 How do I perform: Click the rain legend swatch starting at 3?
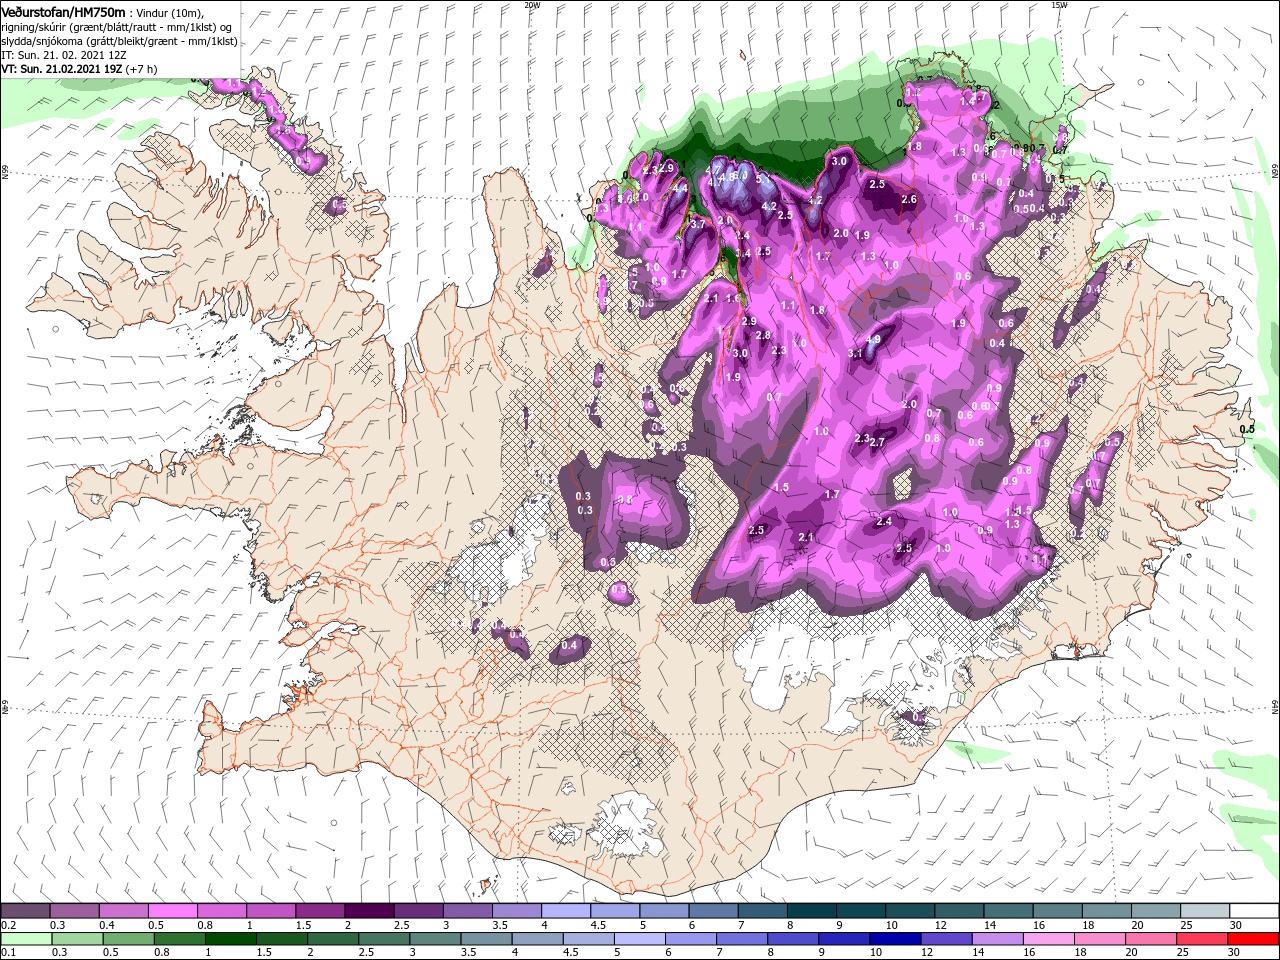(x=435, y=939)
